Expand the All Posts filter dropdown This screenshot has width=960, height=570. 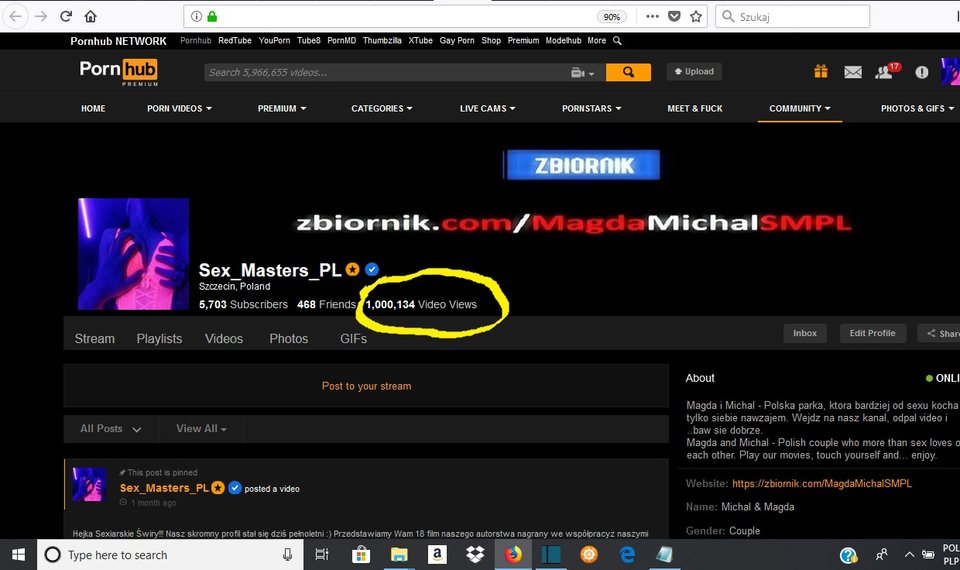[x=111, y=429]
